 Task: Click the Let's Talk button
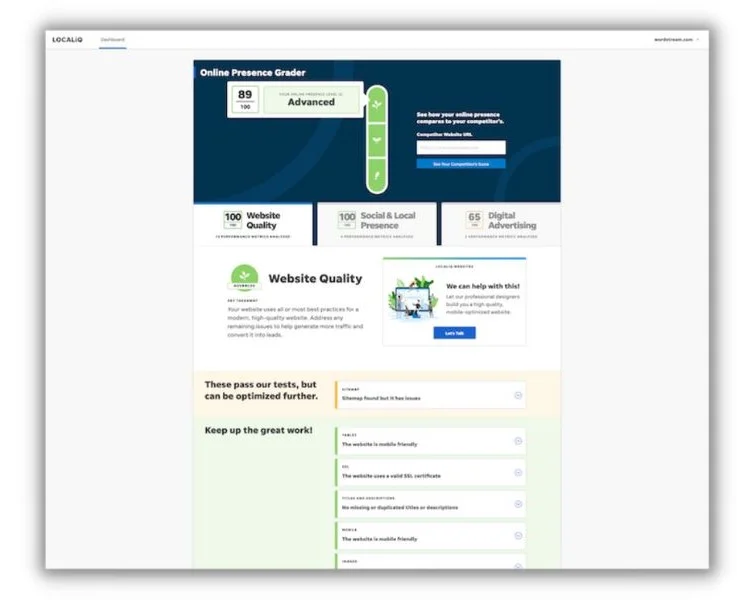click(454, 332)
